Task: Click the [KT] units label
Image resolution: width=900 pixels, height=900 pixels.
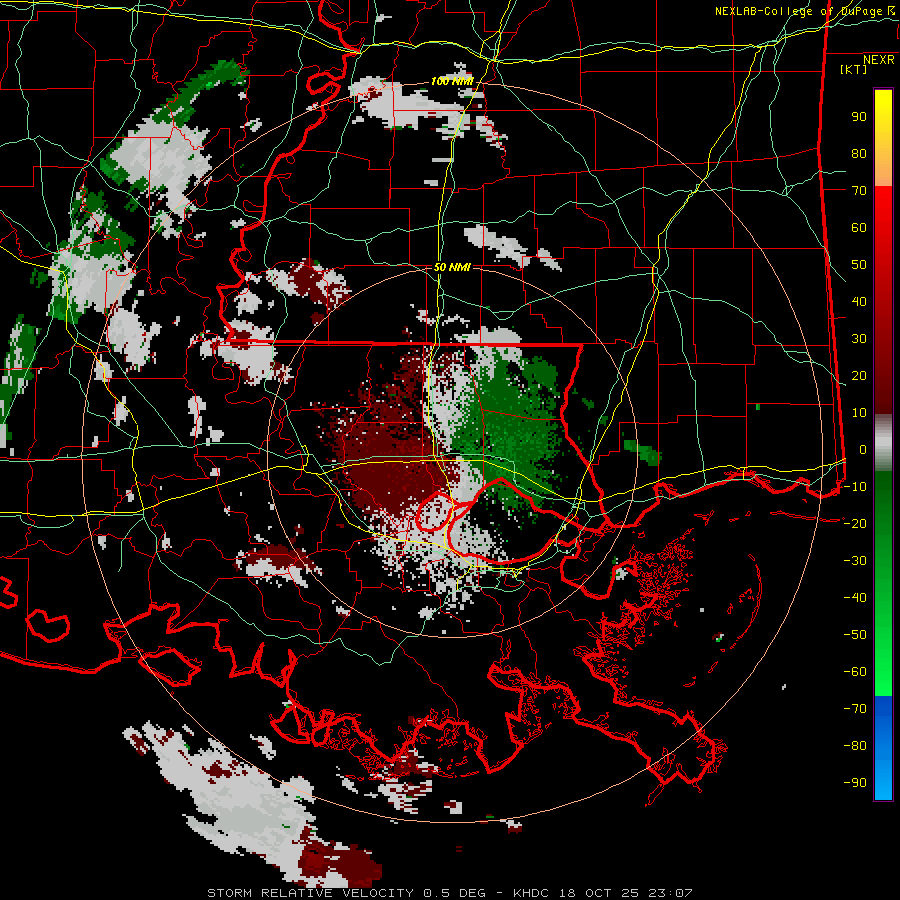Action: pyautogui.click(x=853, y=69)
